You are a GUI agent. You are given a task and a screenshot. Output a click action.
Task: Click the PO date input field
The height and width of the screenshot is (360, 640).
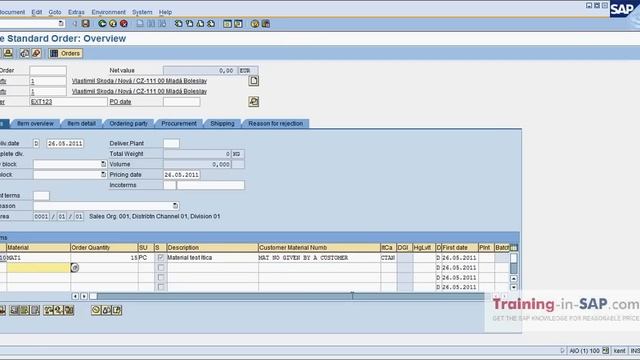(182, 102)
